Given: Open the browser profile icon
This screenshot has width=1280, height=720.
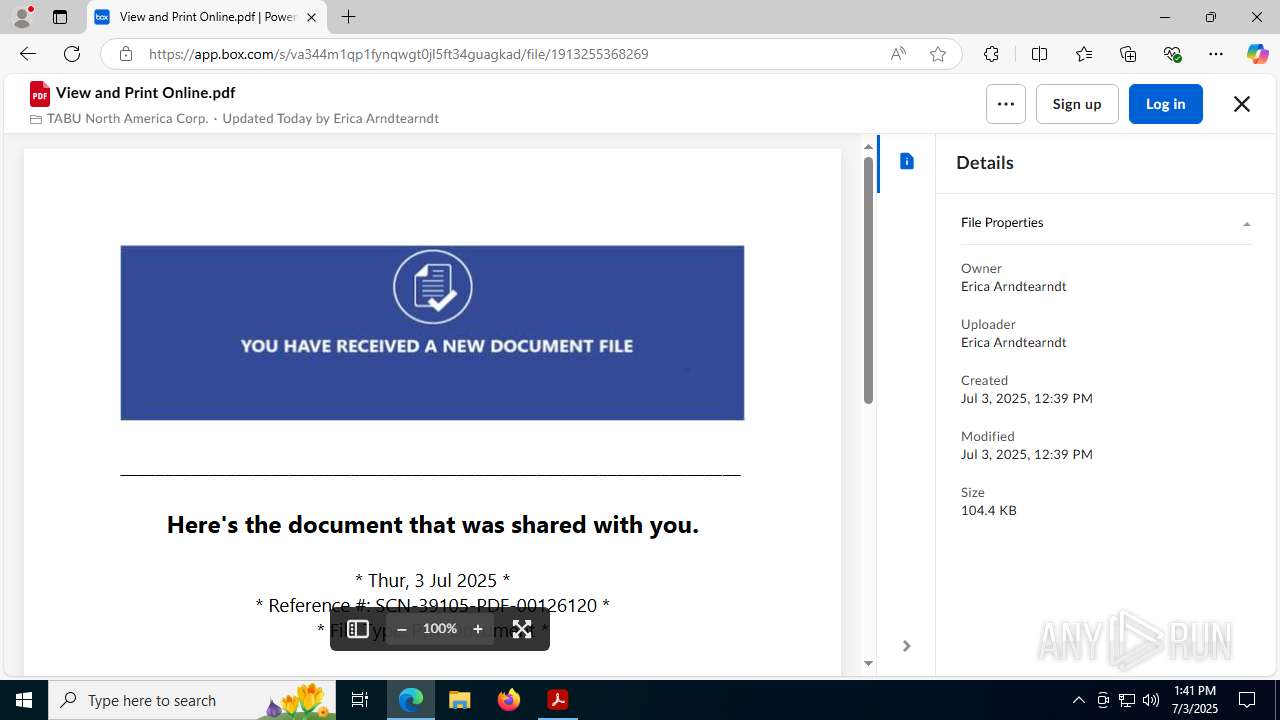Looking at the screenshot, I should point(22,17).
